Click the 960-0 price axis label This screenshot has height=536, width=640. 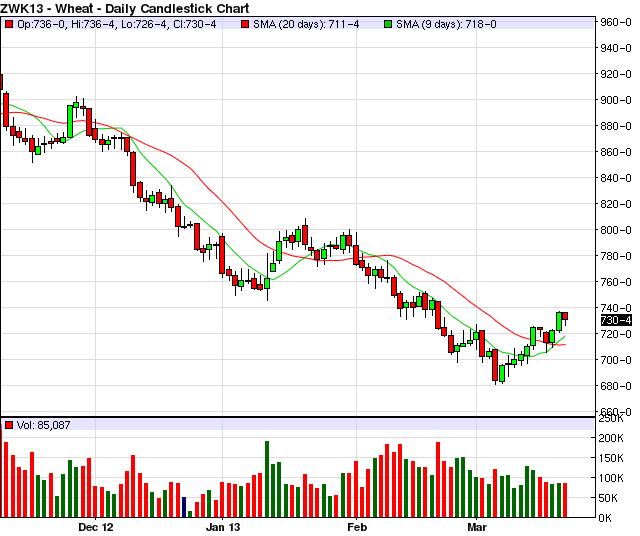pyautogui.click(x=616, y=22)
